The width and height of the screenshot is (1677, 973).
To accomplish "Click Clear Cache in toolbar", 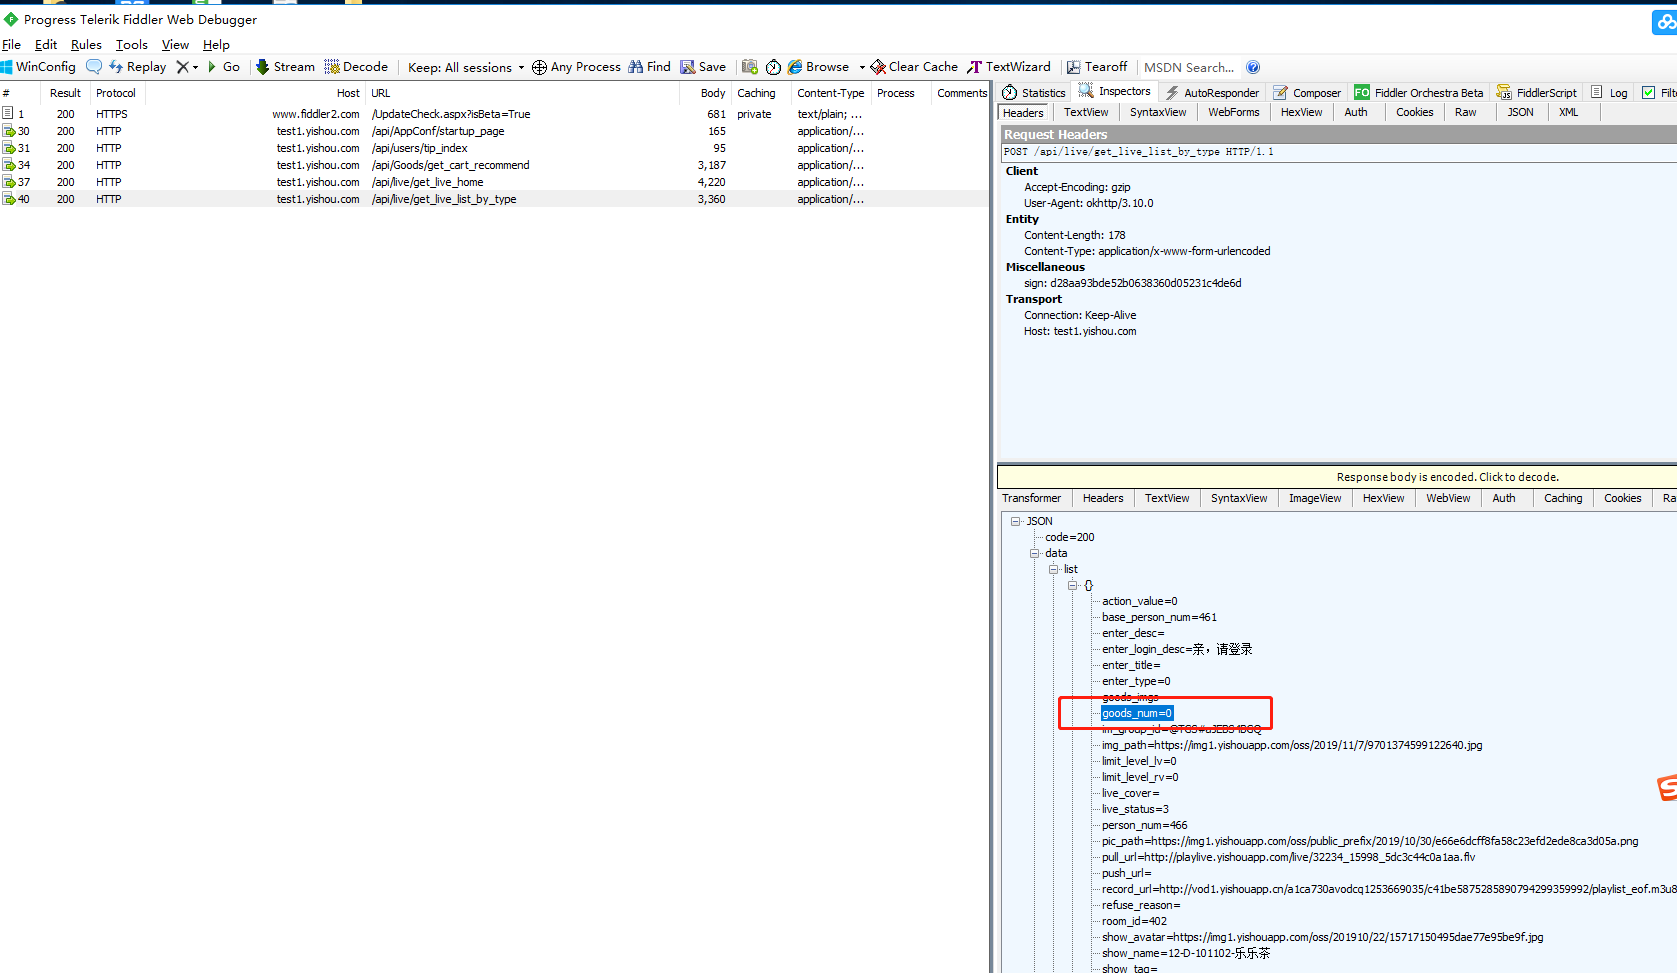I will pos(914,67).
